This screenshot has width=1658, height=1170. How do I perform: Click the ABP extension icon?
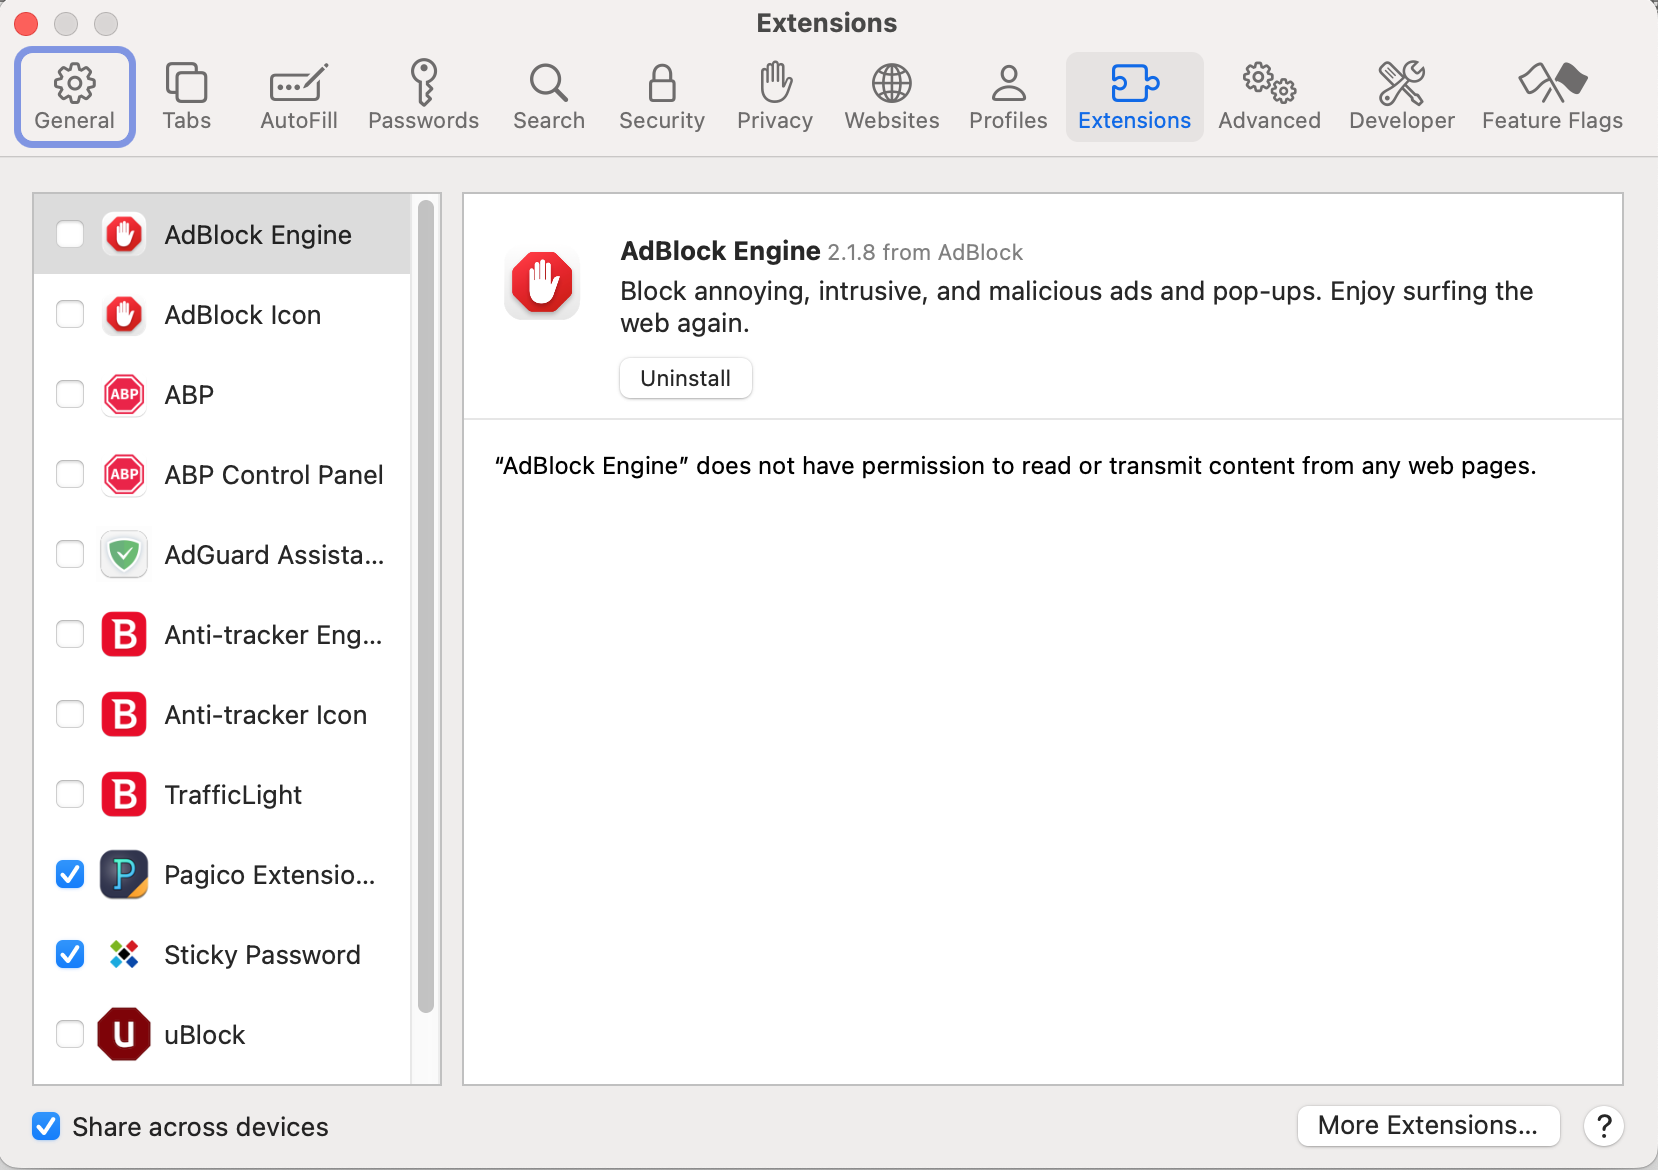(124, 394)
